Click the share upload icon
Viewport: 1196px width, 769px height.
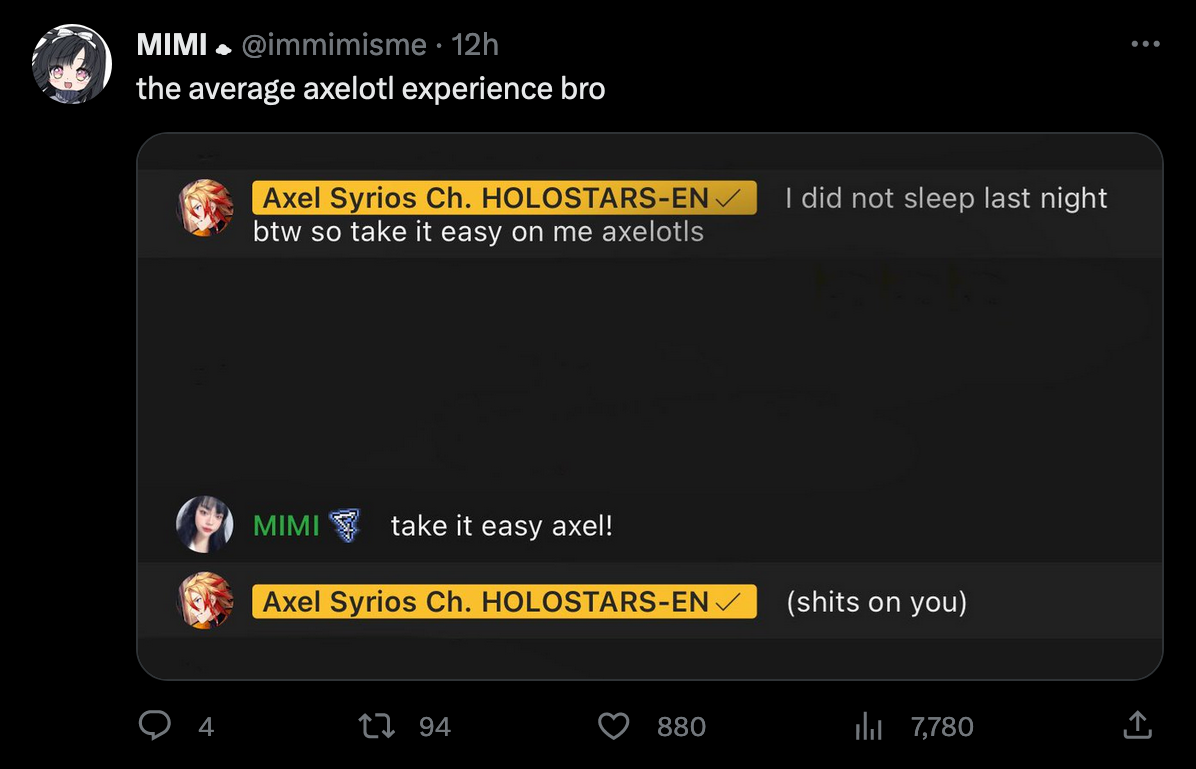click(1136, 725)
